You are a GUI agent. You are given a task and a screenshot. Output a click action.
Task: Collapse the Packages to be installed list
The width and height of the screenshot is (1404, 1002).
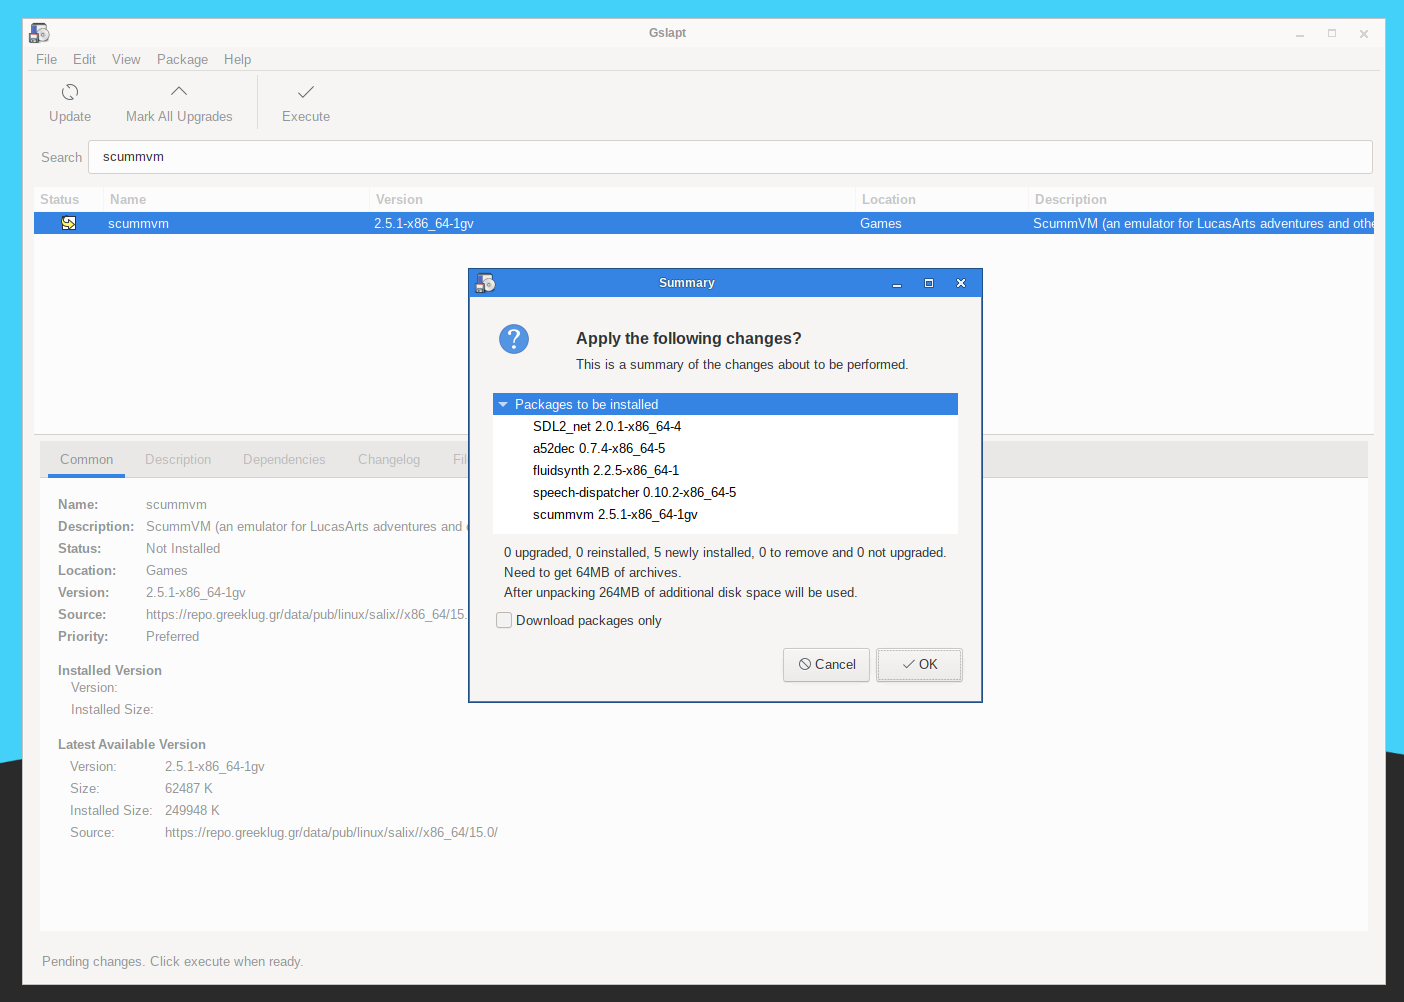point(503,404)
